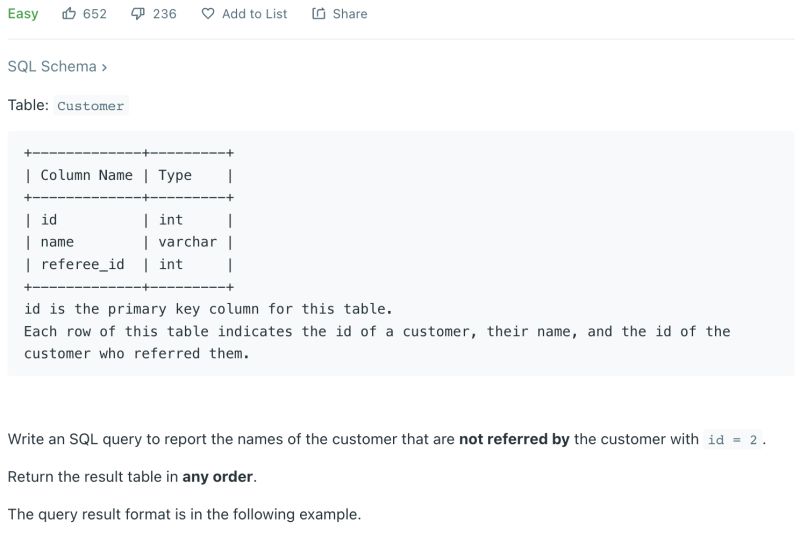Image resolution: width=800 pixels, height=550 pixels.
Task: Click the Easy difficulty label
Action: [x=23, y=14]
